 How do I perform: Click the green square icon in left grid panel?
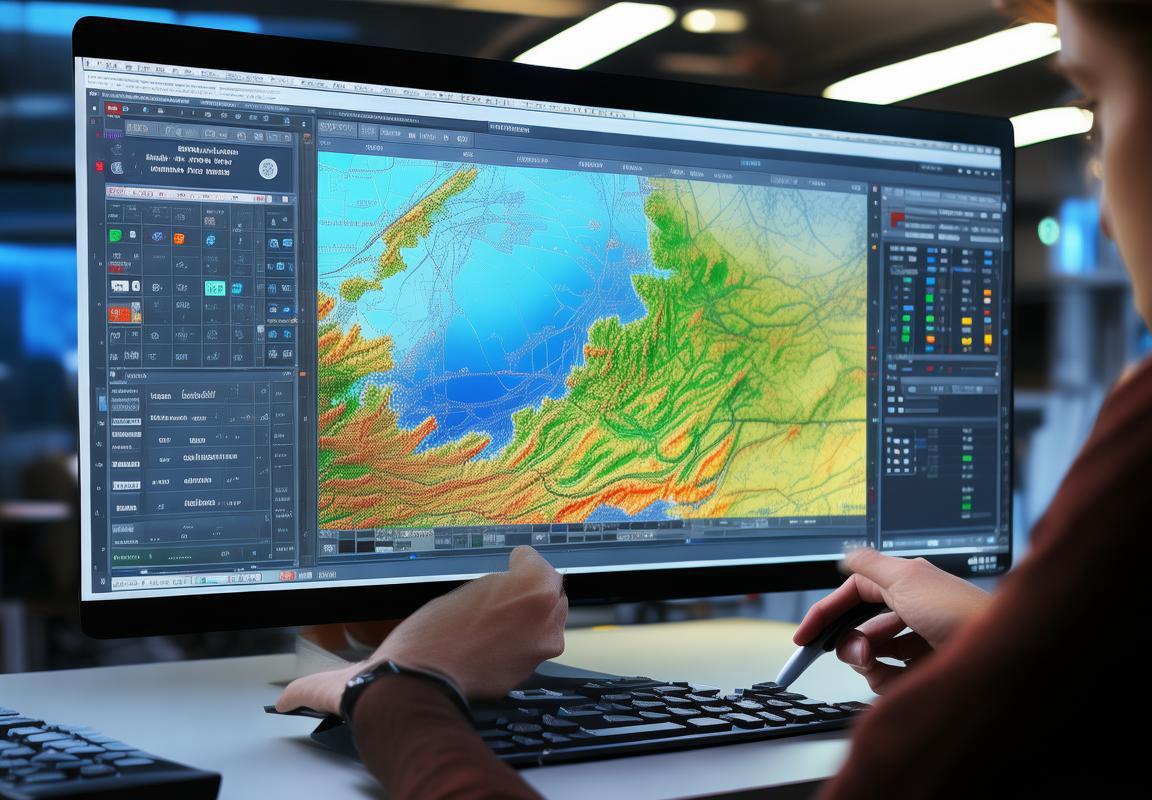115,235
